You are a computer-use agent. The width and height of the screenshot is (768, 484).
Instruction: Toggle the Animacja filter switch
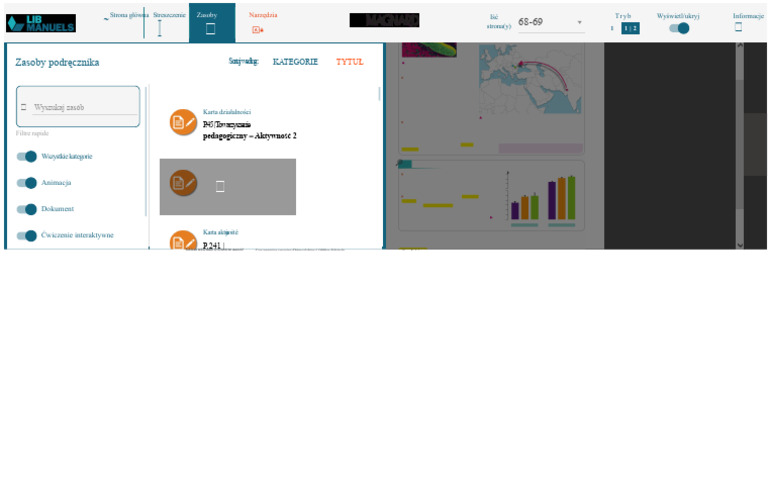26,183
